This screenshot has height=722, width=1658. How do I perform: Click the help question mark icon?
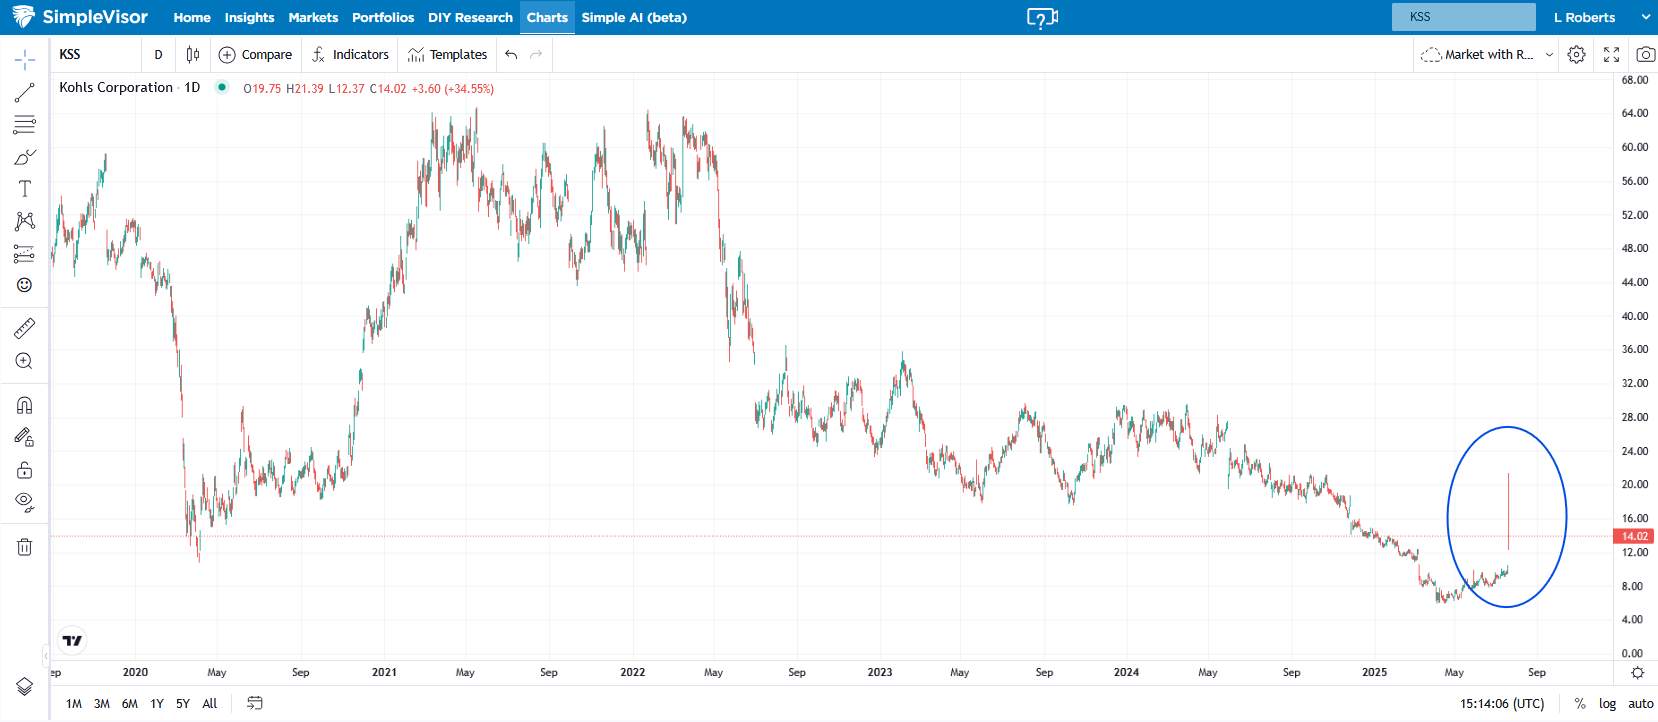[x=1042, y=18]
